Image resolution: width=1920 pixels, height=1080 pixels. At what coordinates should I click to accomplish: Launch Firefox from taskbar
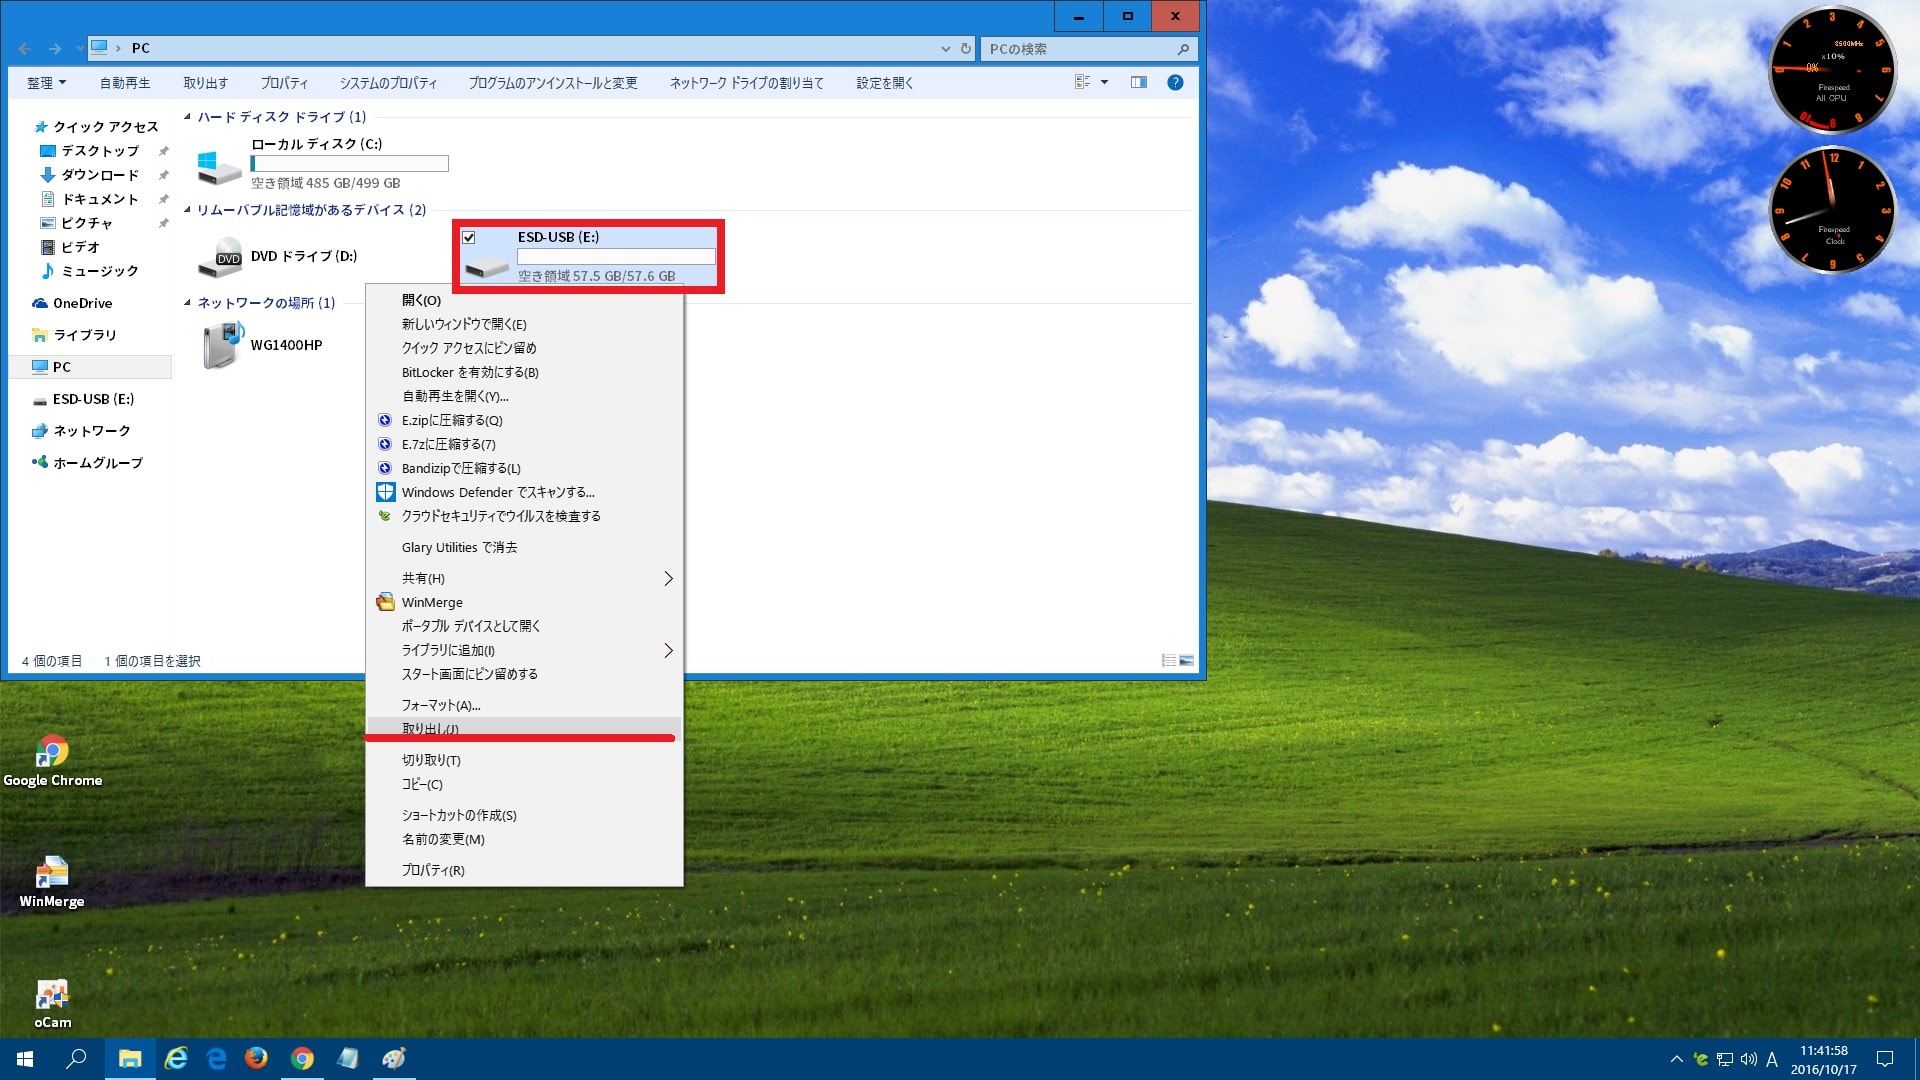pyautogui.click(x=256, y=1058)
